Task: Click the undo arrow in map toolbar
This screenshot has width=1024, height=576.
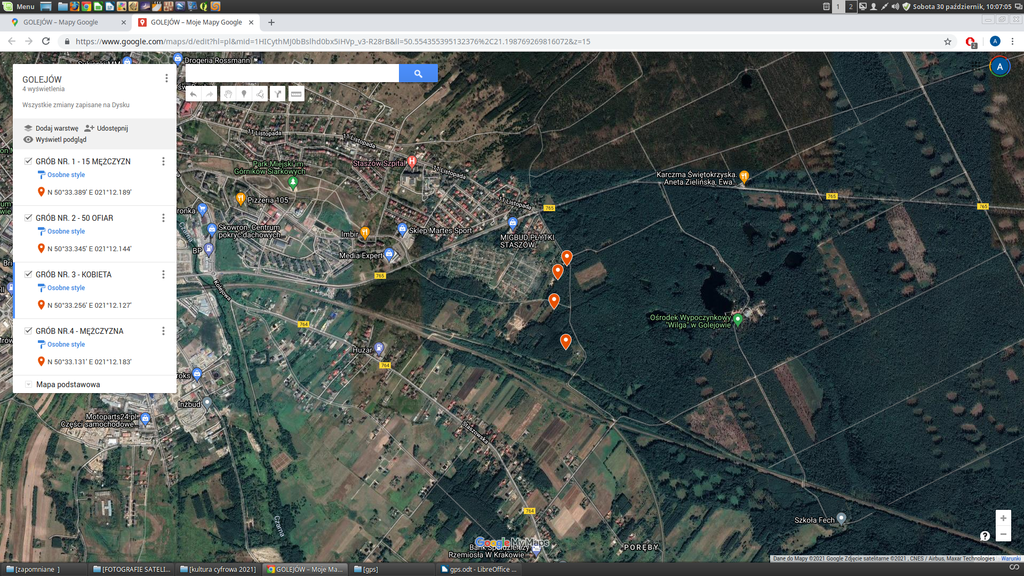Action: [193, 94]
